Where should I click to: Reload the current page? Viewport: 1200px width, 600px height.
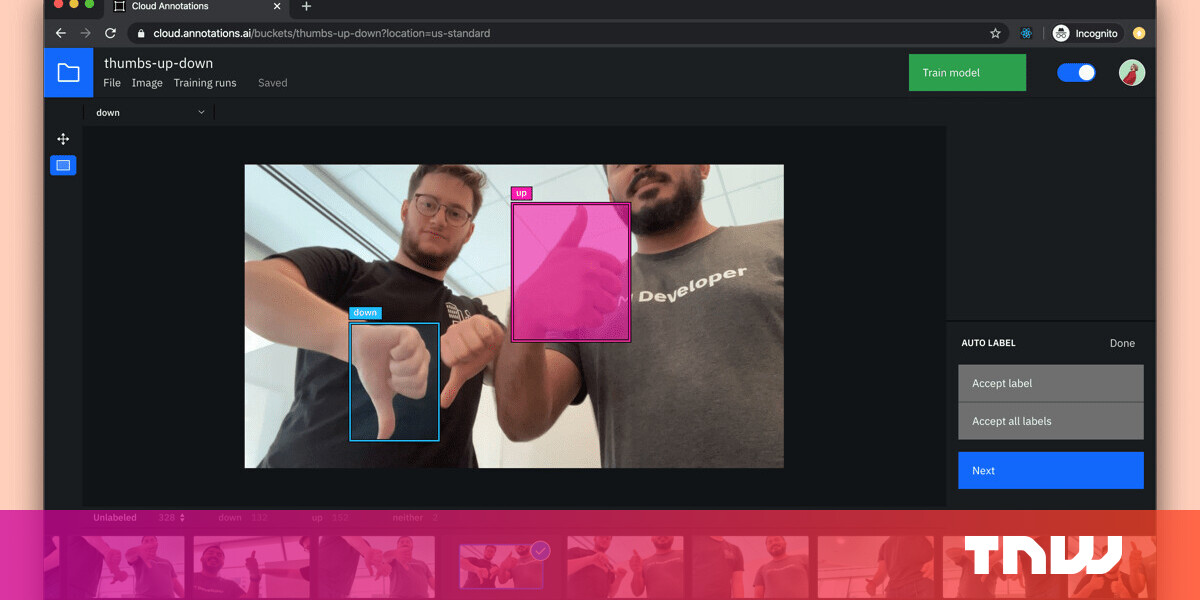pyautogui.click(x=110, y=32)
